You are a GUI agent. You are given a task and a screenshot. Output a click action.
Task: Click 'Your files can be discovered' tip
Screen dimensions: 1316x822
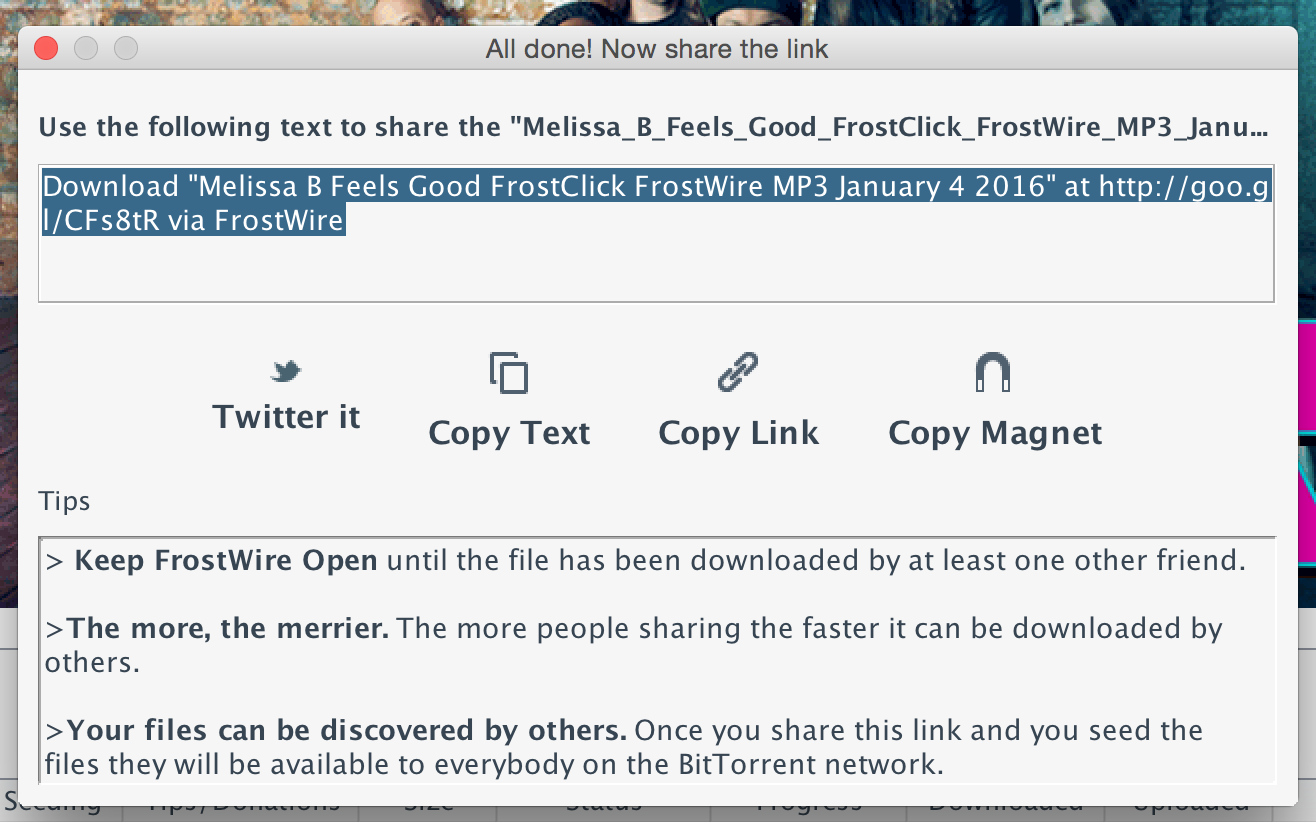(624, 730)
